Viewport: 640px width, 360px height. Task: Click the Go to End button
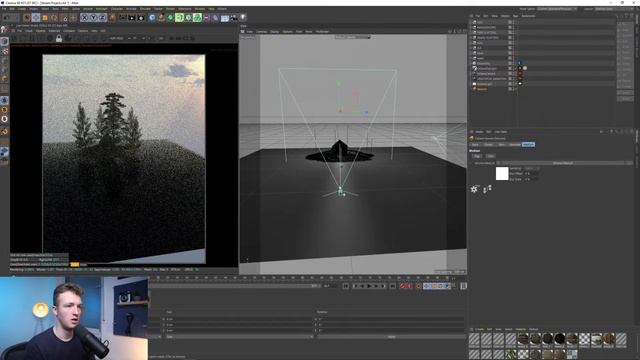(392, 286)
